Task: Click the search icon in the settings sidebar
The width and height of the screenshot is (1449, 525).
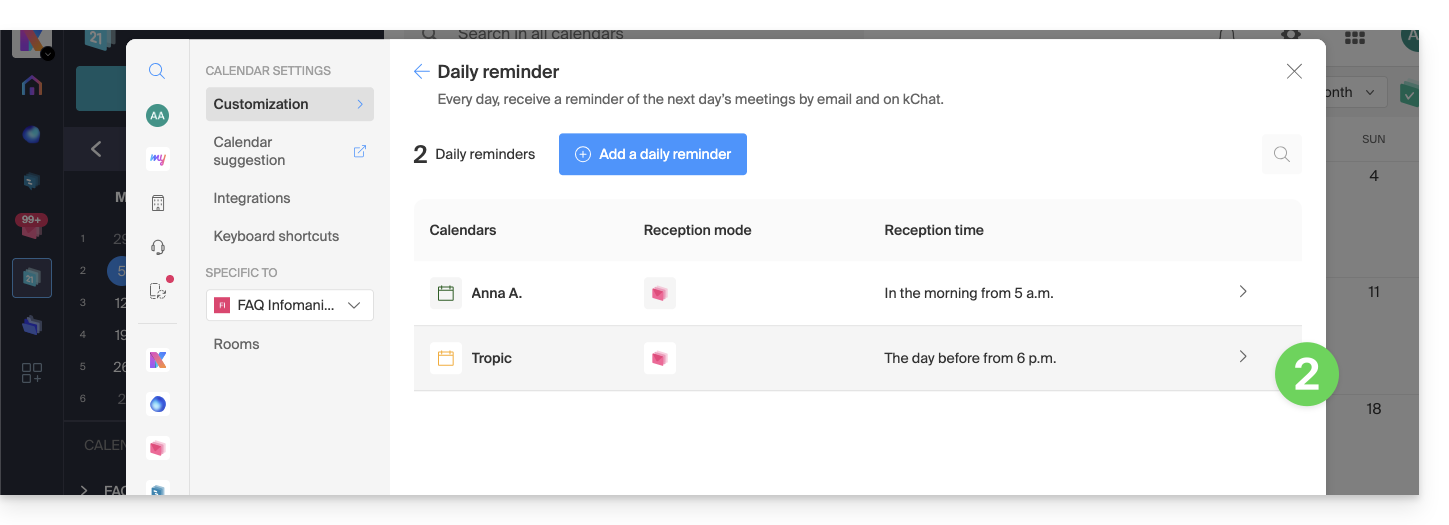Action: [157, 71]
